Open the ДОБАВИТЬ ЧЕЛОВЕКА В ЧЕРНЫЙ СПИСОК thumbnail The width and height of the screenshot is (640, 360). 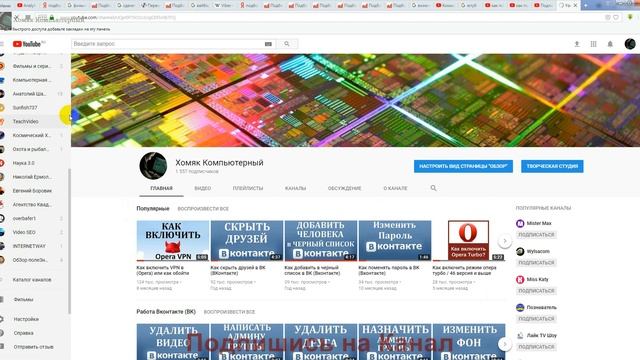coord(320,241)
